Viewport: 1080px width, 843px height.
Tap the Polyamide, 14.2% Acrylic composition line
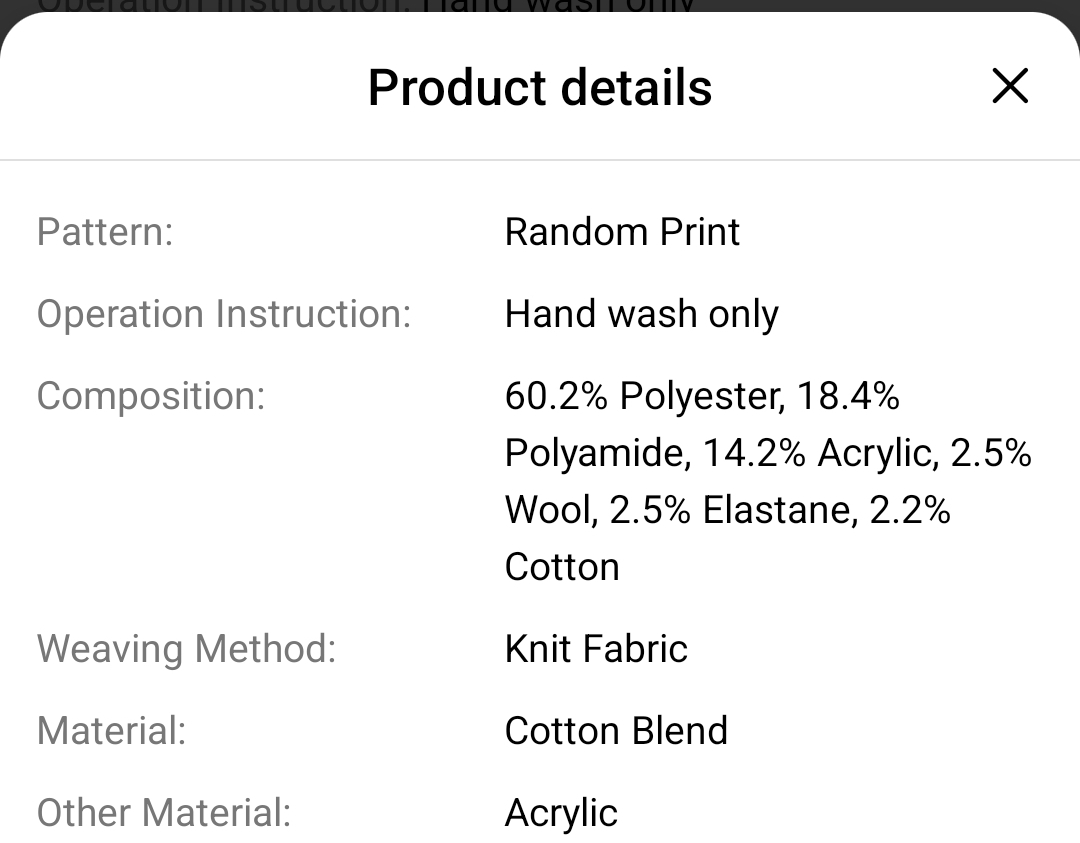tap(768, 453)
